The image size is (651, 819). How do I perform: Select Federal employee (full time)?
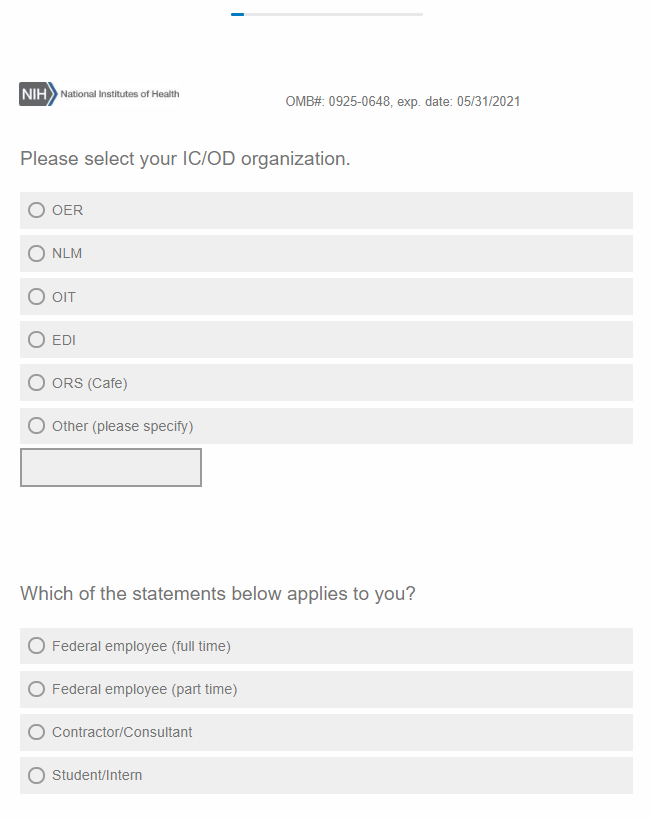click(x=37, y=646)
